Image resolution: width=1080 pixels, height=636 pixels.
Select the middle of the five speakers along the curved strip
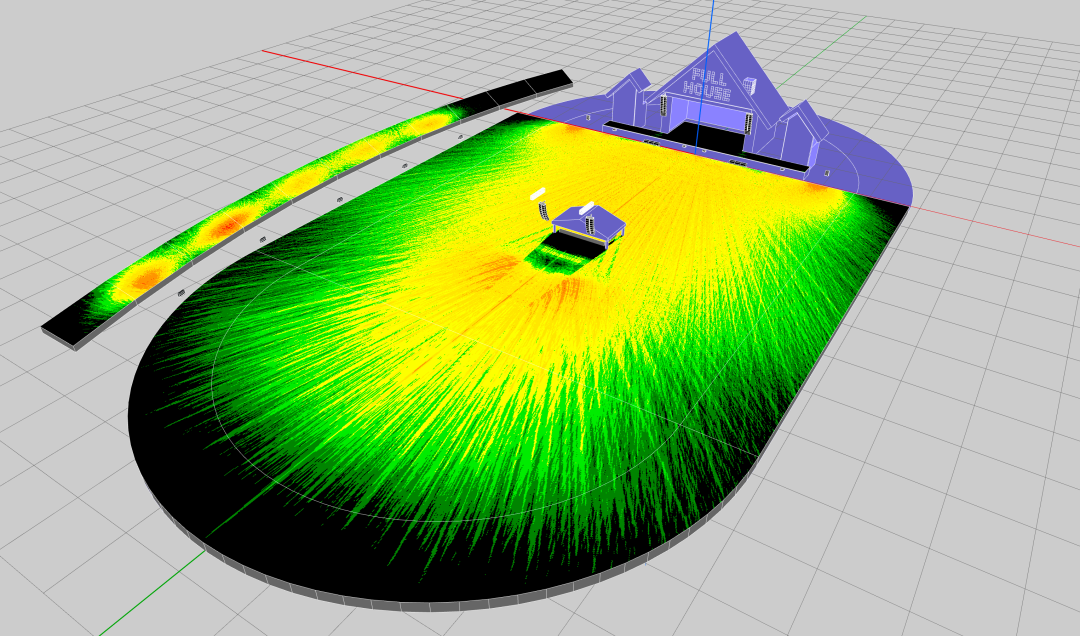338,198
